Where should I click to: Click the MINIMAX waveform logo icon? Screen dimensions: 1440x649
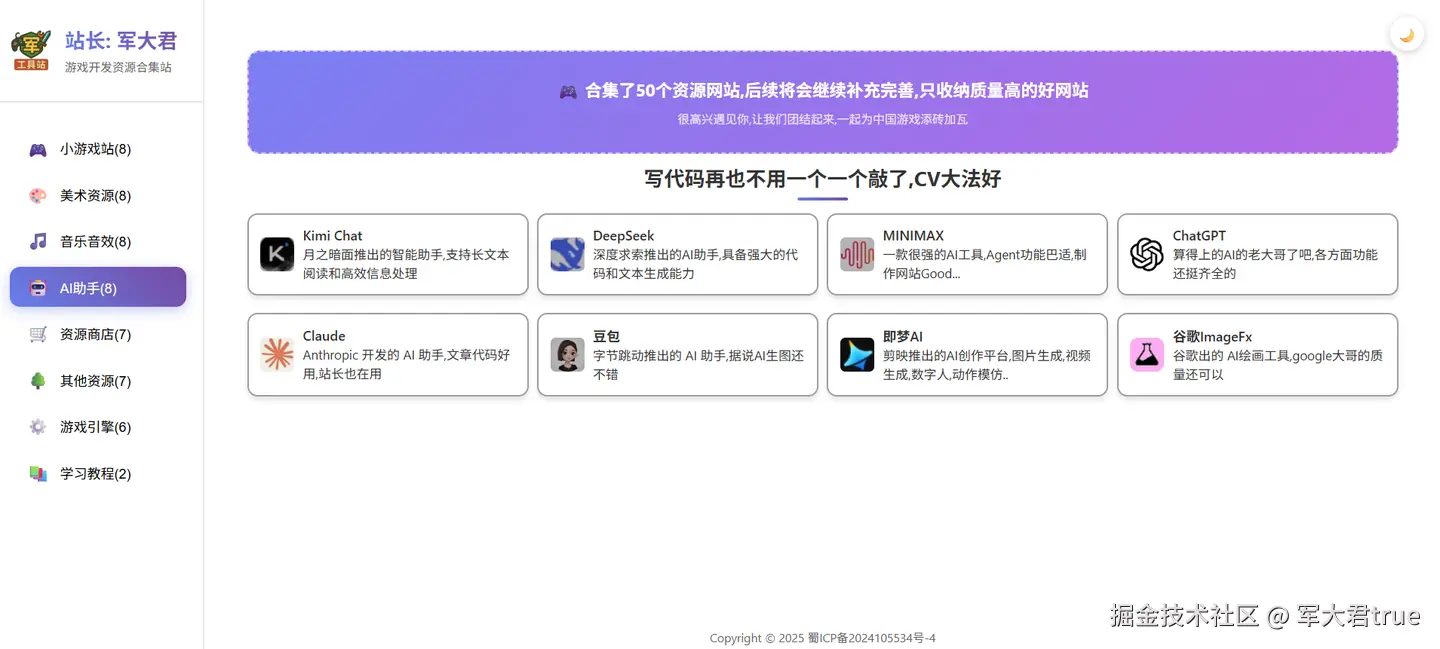[x=857, y=254]
